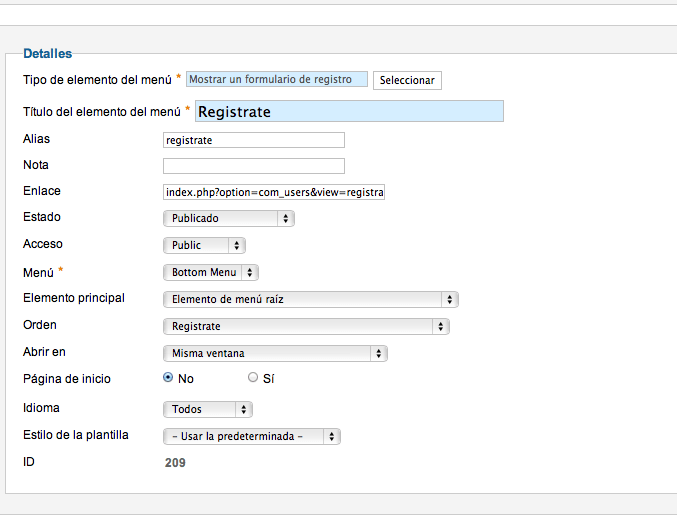Click the Alias label
This screenshot has height=515, width=677.
36,139
